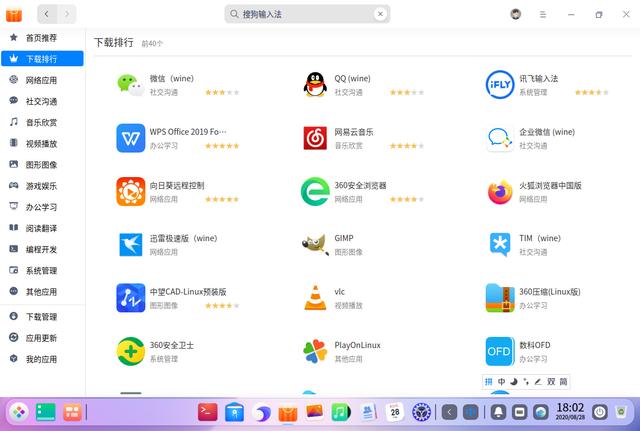640x431 pixels.
Task: Click the search magnifier icon
Action: 234,14
